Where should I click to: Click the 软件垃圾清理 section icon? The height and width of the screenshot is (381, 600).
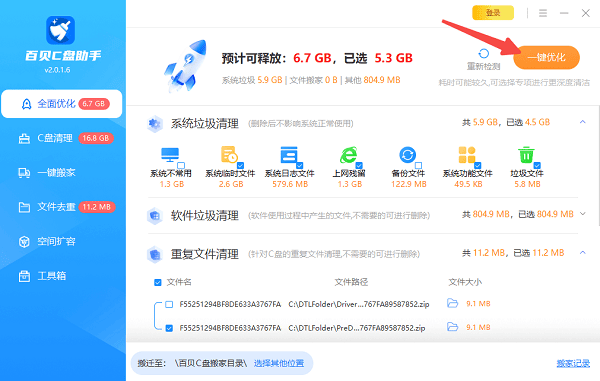[x=155, y=216]
